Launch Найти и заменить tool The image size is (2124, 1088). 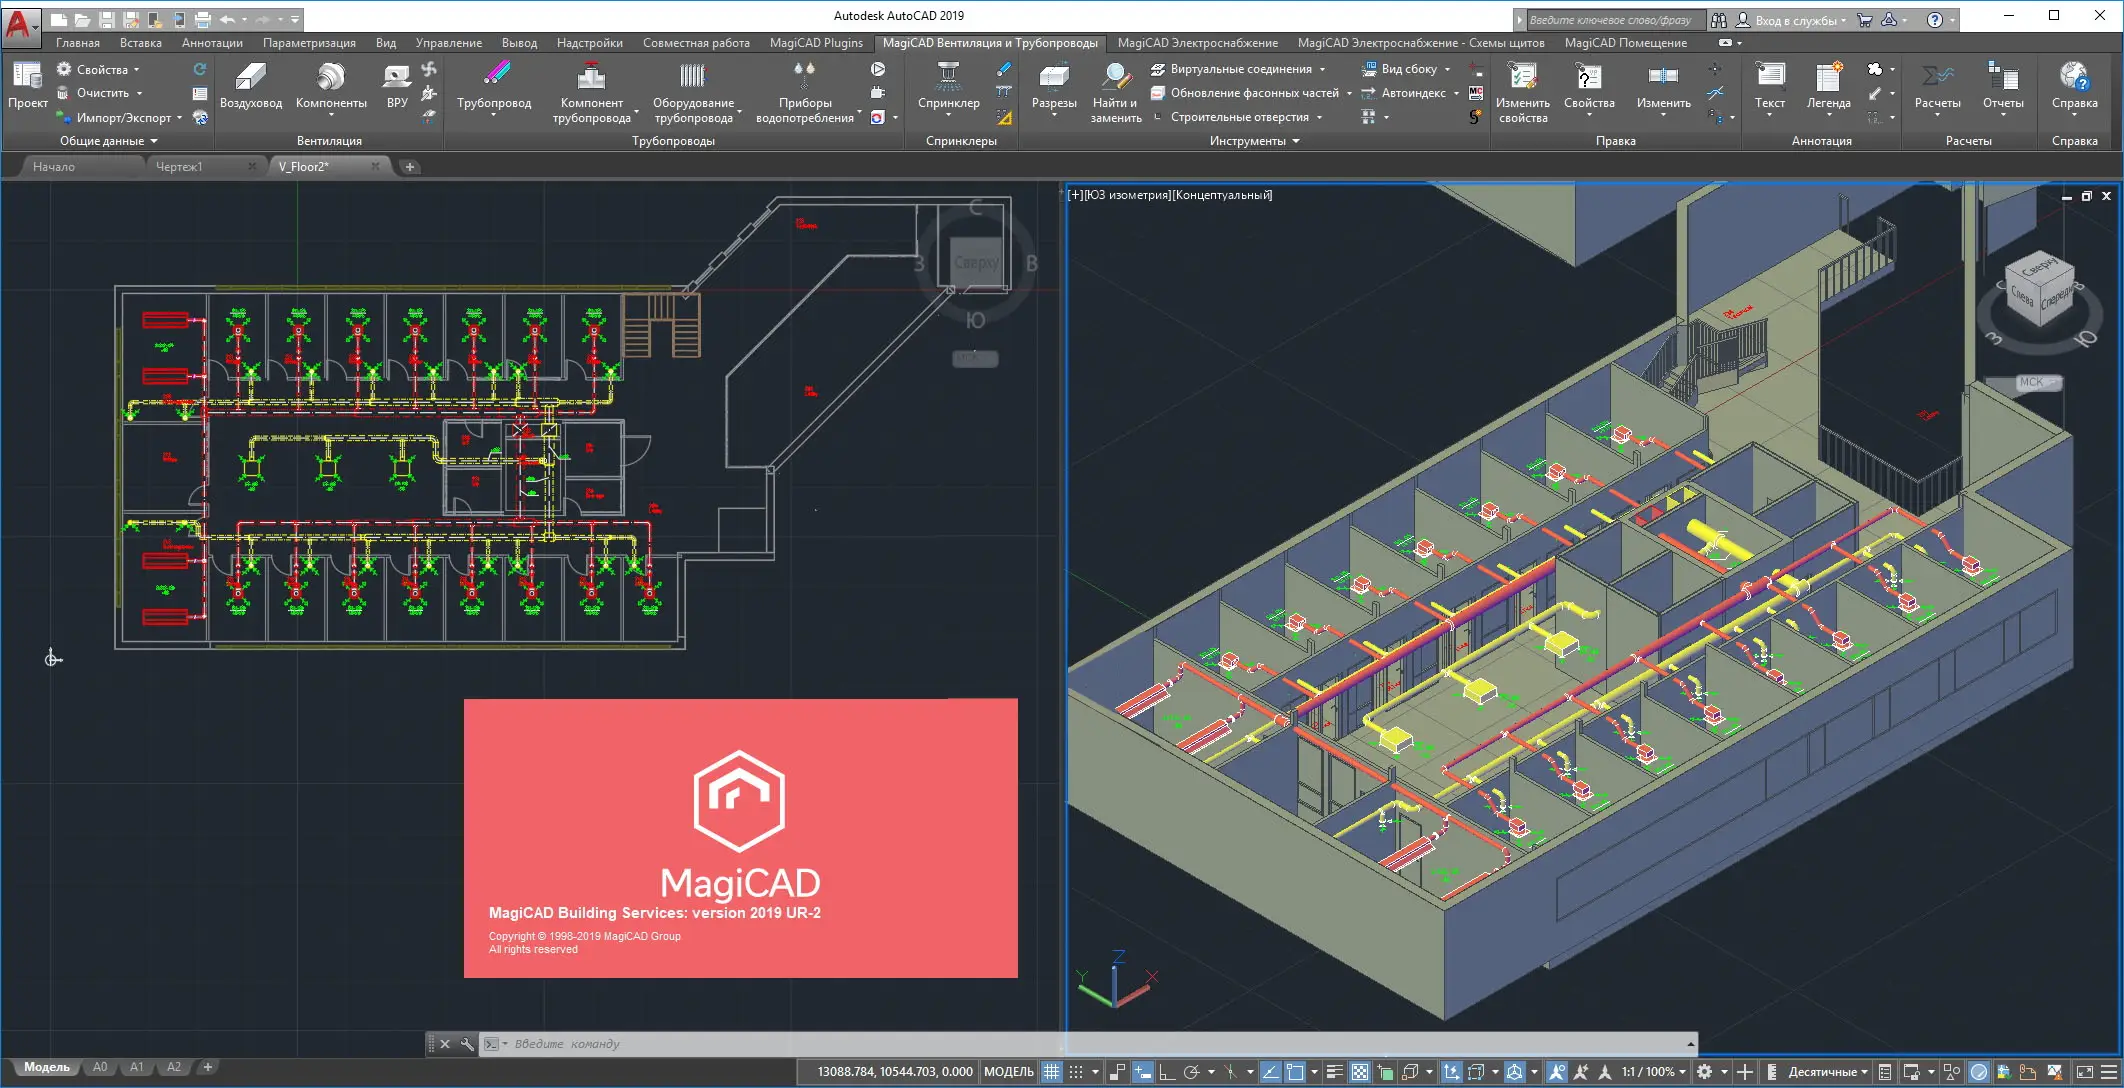tap(1115, 92)
